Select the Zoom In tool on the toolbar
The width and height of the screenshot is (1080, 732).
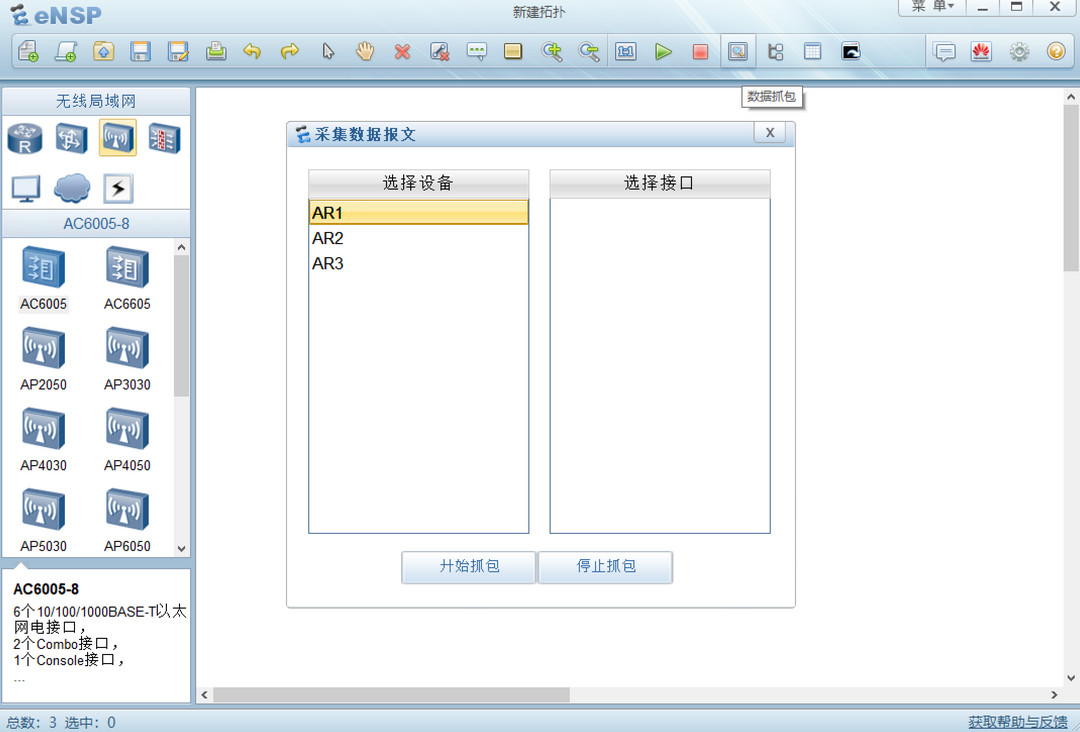coord(552,51)
